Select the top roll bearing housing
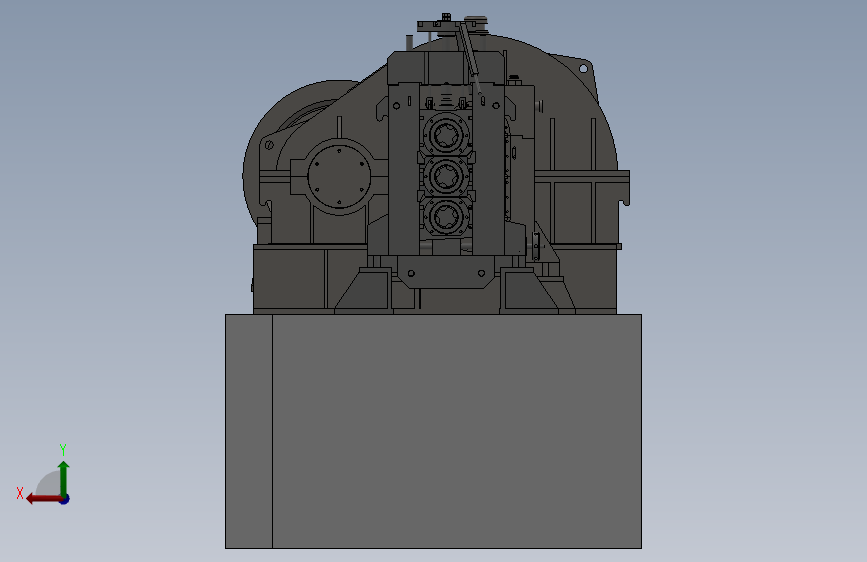 [446, 135]
